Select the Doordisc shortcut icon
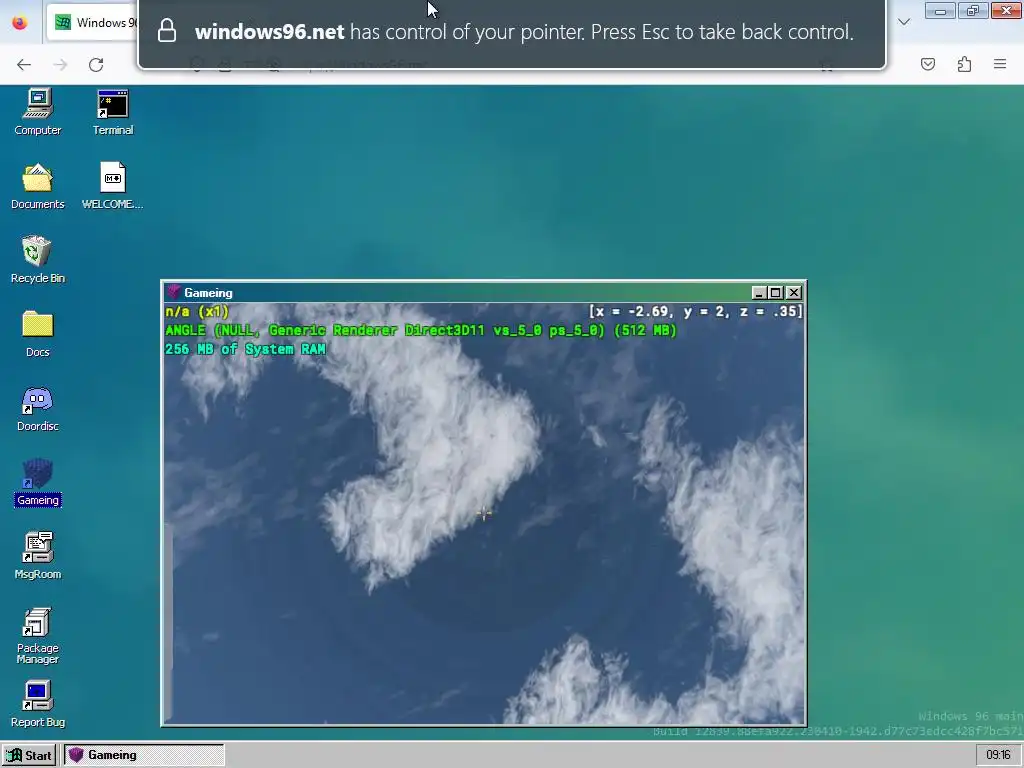Viewport: 1024px width, 768px height. pyautogui.click(x=37, y=409)
